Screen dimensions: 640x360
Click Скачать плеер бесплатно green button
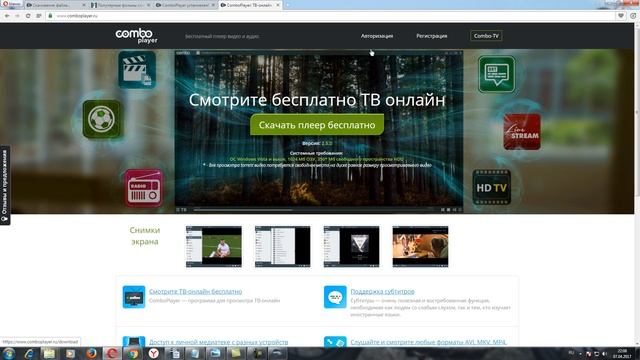pyautogui.click(x=317, y=124)
